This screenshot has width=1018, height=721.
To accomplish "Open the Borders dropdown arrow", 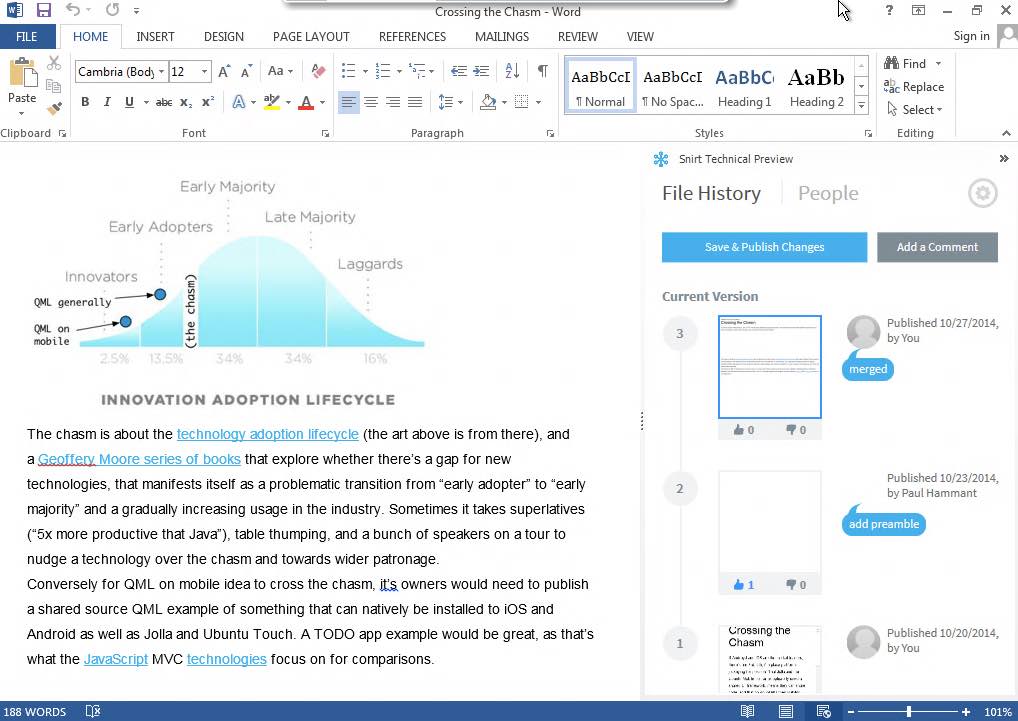I will point(538,102).
